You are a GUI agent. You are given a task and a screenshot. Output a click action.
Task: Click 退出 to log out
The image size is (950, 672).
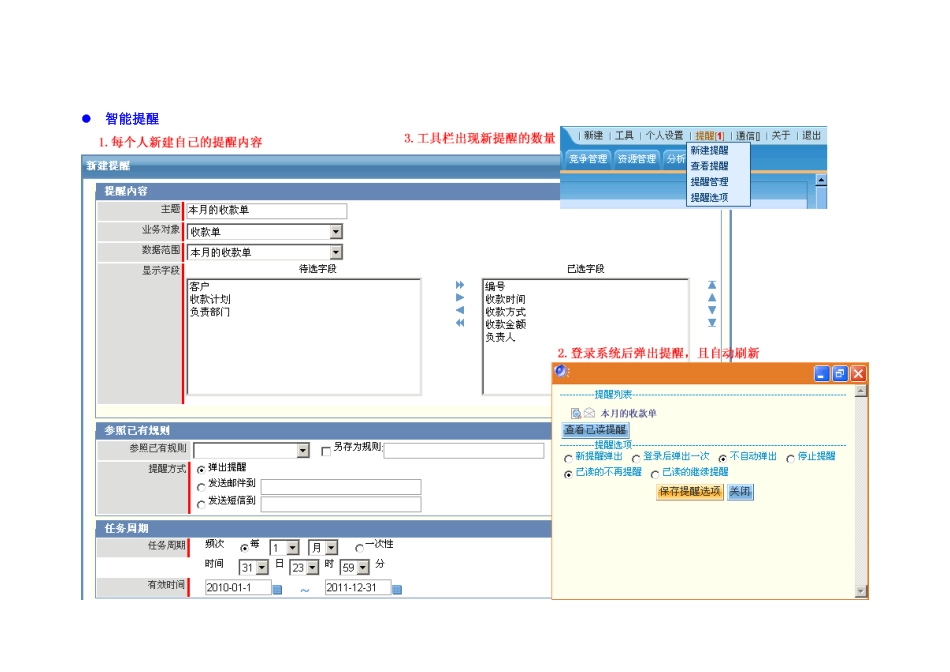[811, 135]
